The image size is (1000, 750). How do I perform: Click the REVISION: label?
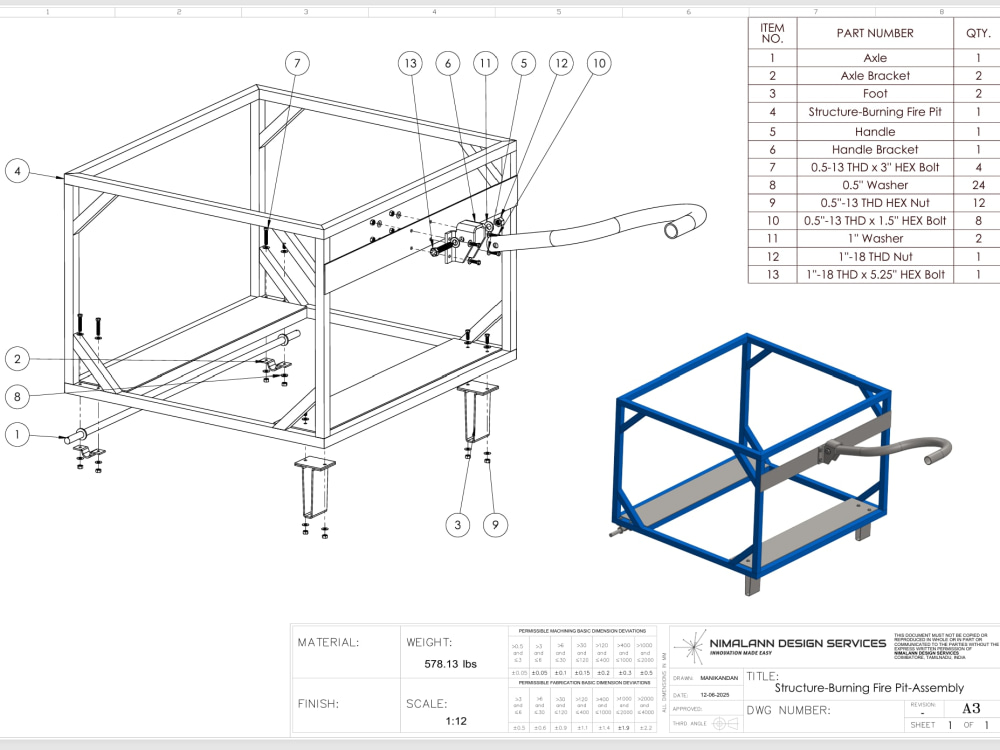(922, 705)
